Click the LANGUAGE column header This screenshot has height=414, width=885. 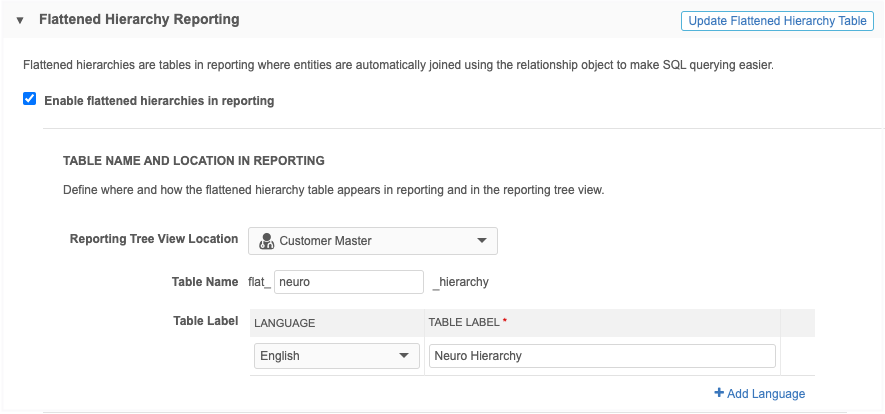(285, 323)
